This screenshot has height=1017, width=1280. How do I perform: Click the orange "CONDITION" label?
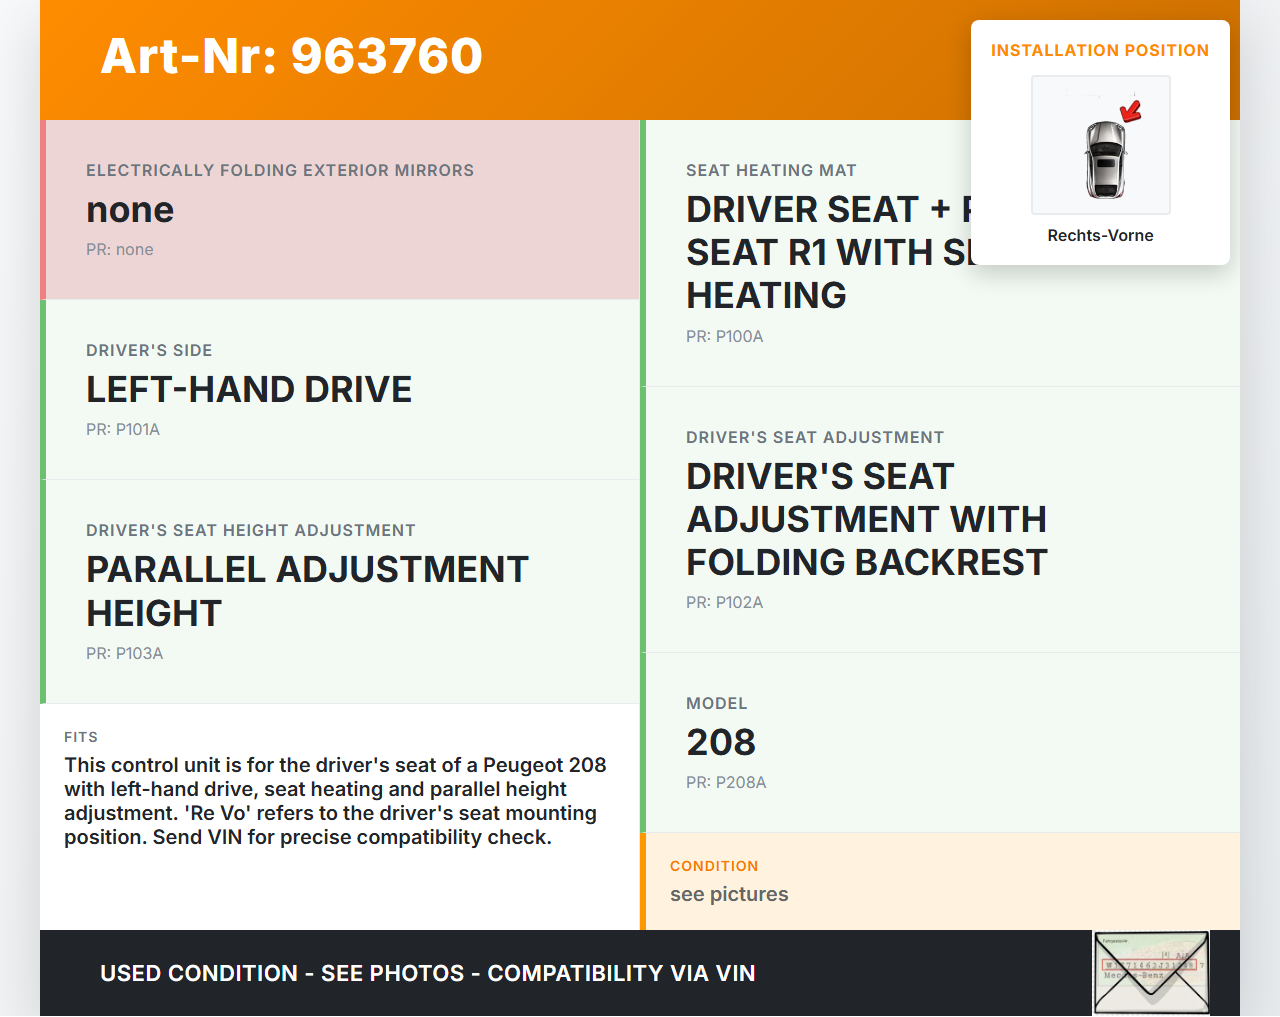(x=714, y=867)
